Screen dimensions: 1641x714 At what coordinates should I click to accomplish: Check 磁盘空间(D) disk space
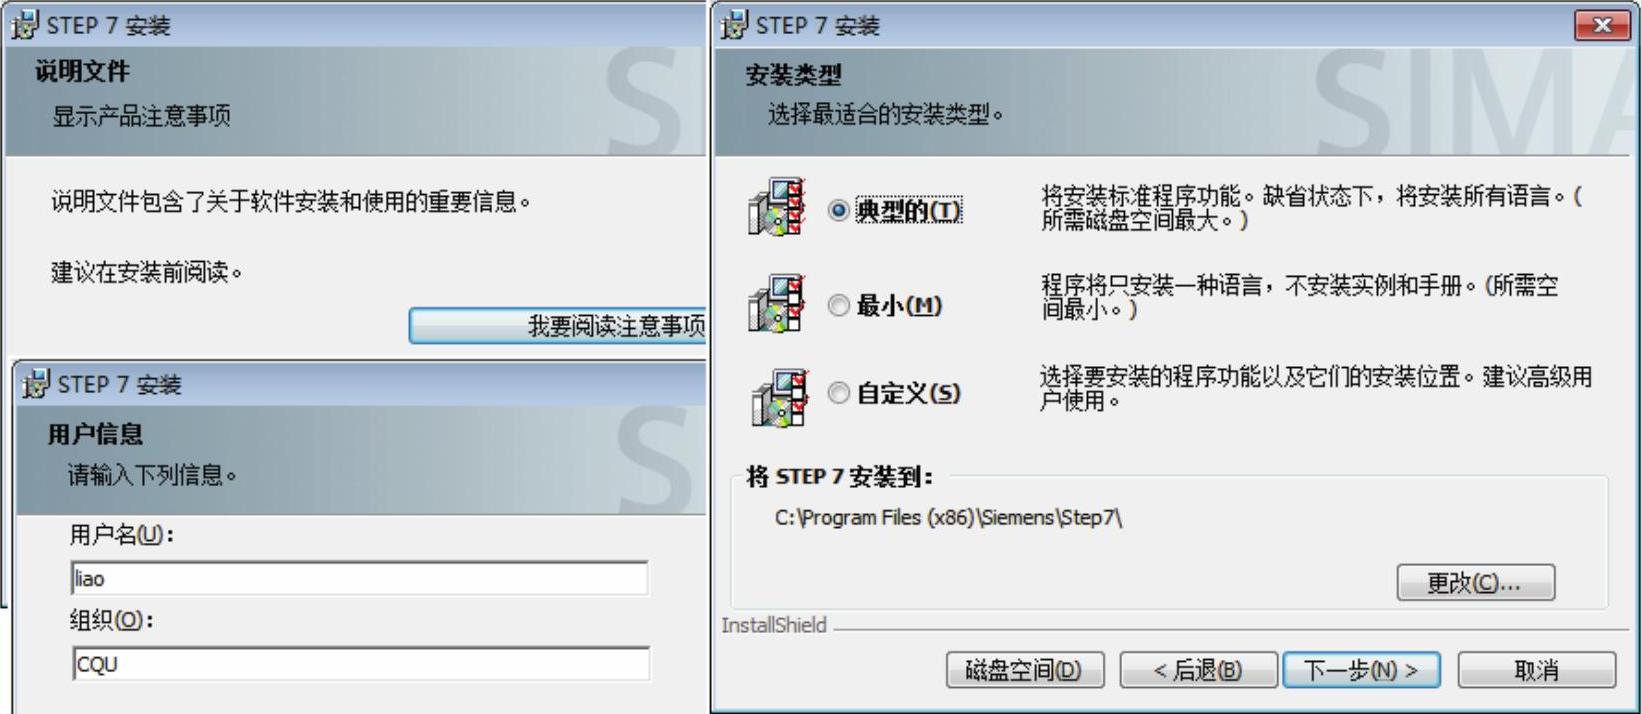tap(1025, 670)
